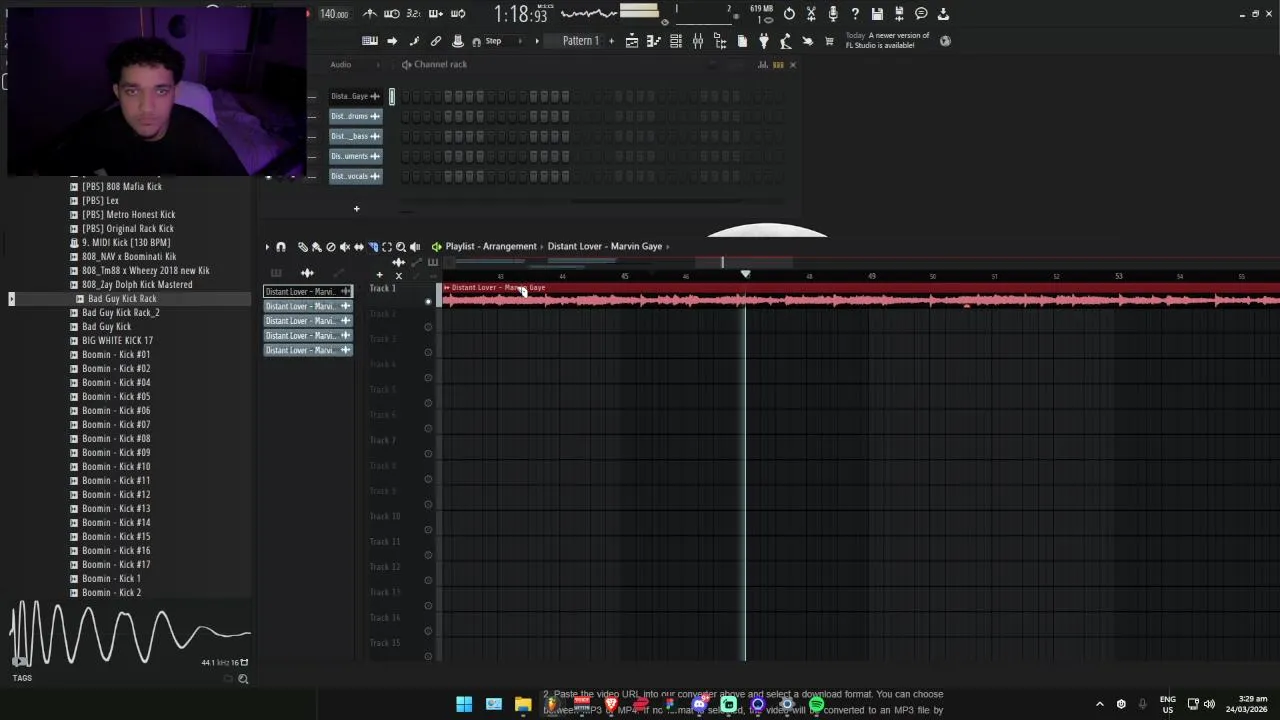The width and height of the screenshot is (1280, 720).
Task: Click the shopping cart icon
Action: (829, 41)
